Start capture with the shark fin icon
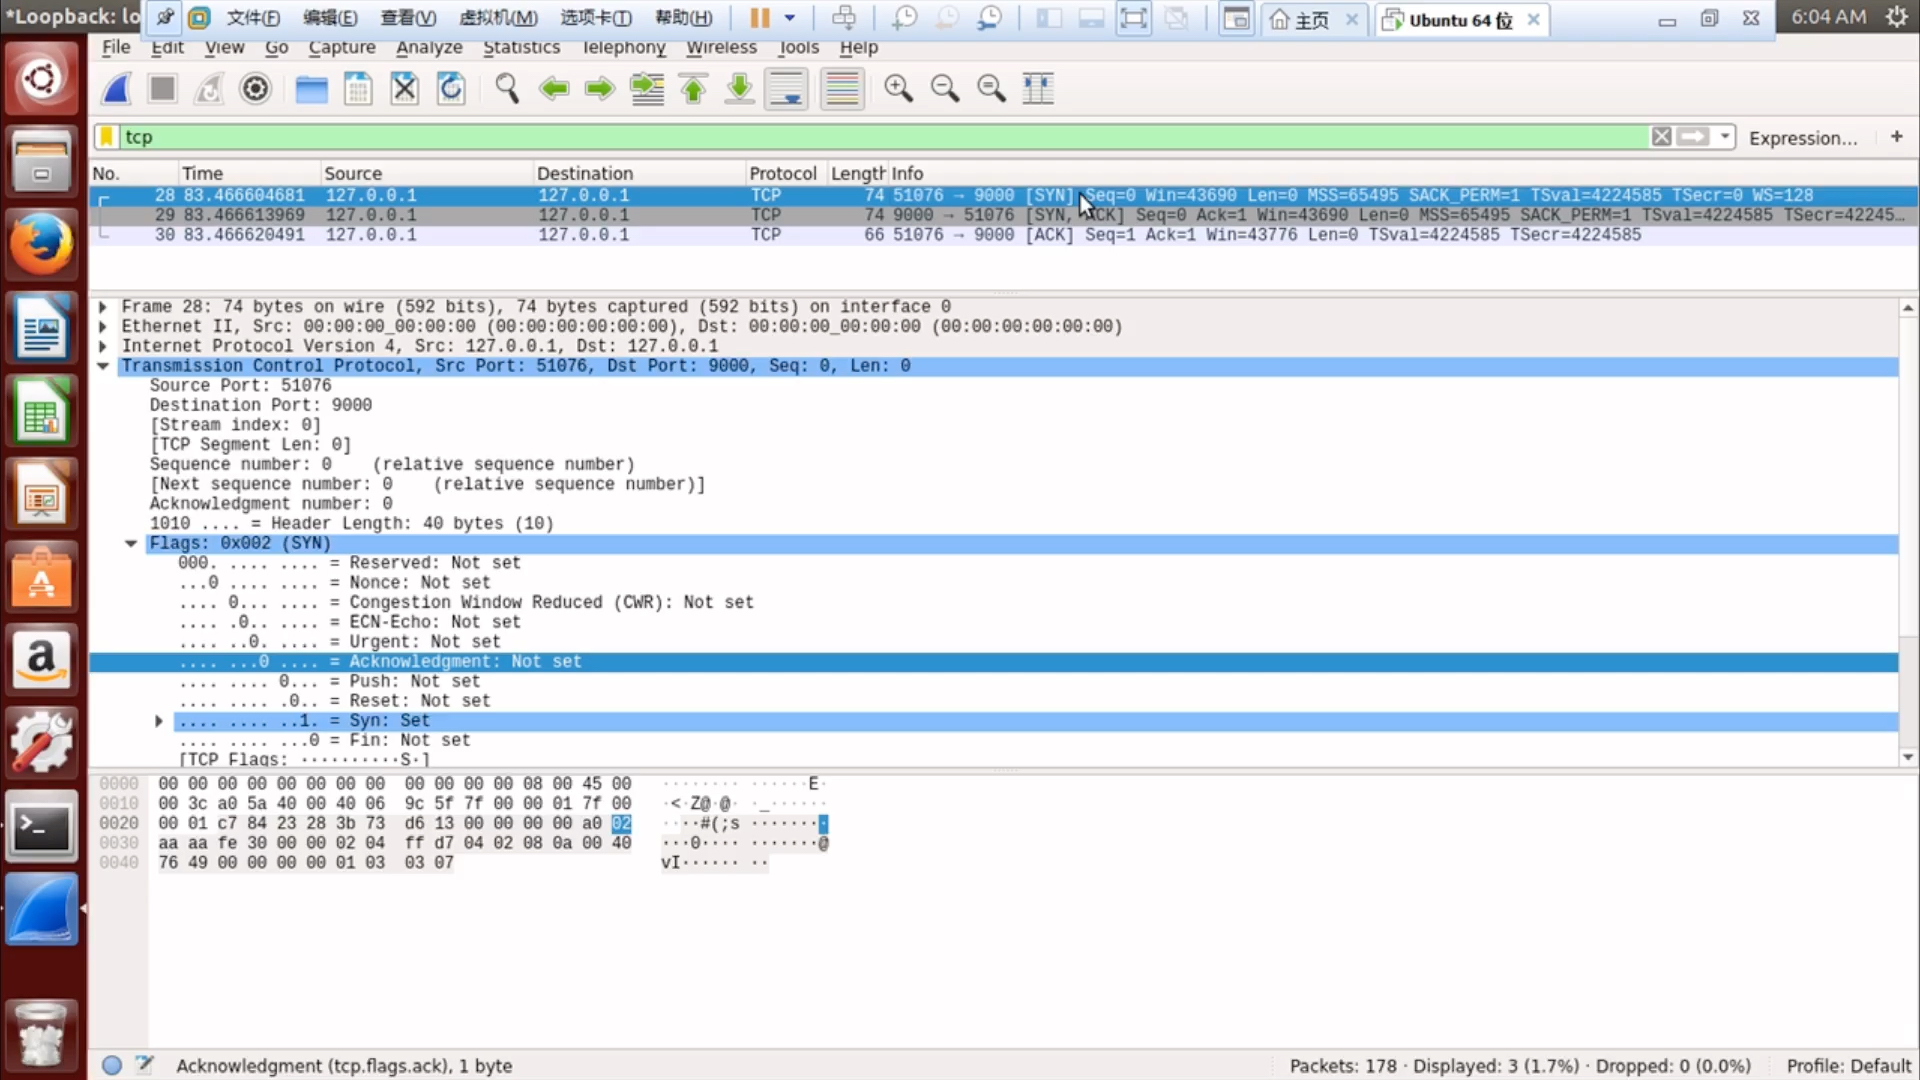 pos(116,89)
